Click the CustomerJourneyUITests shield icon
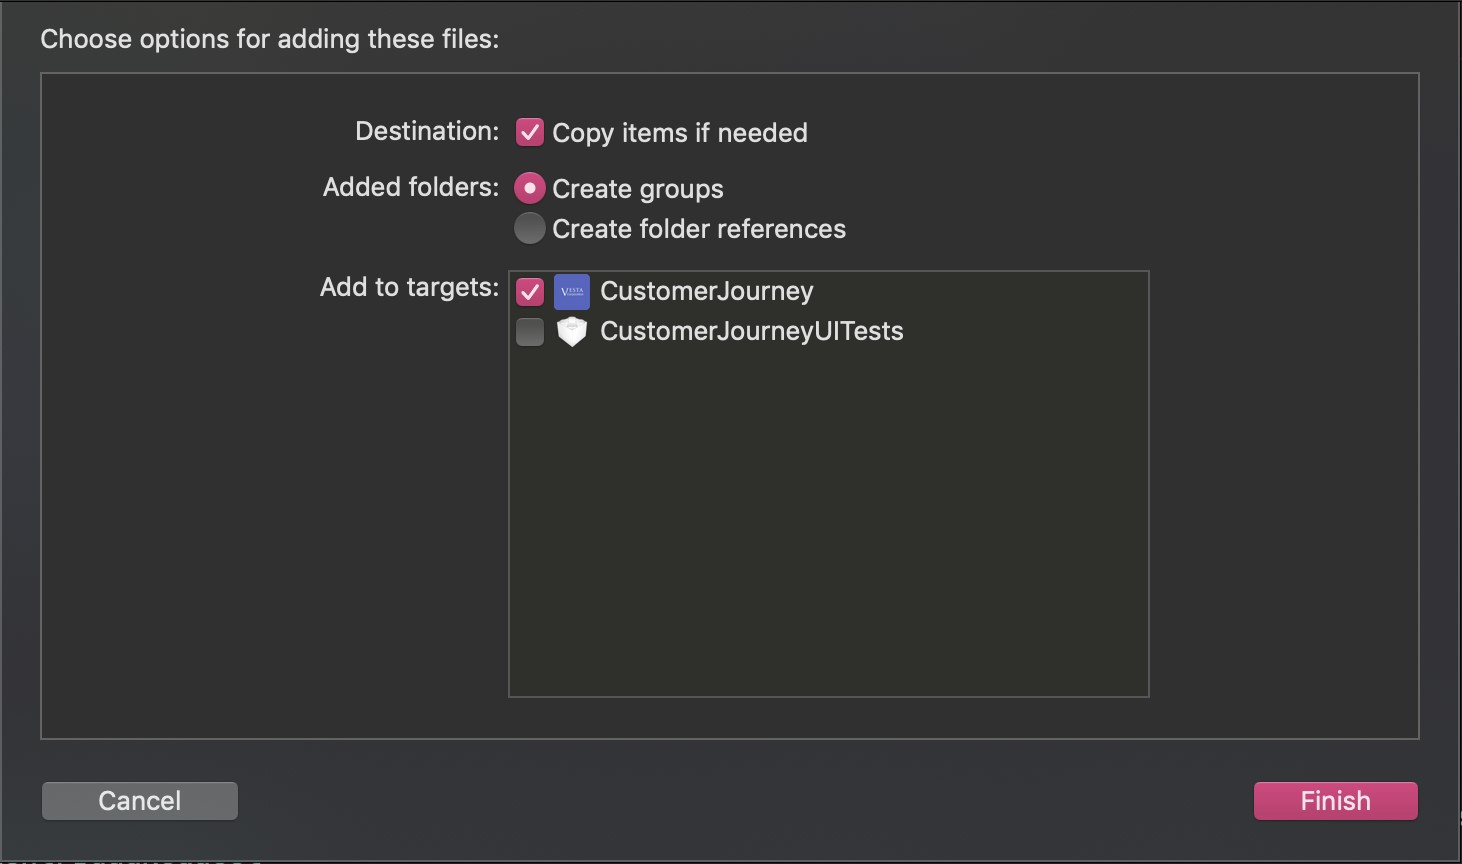The image size is (1462, 864). point(572,331)
